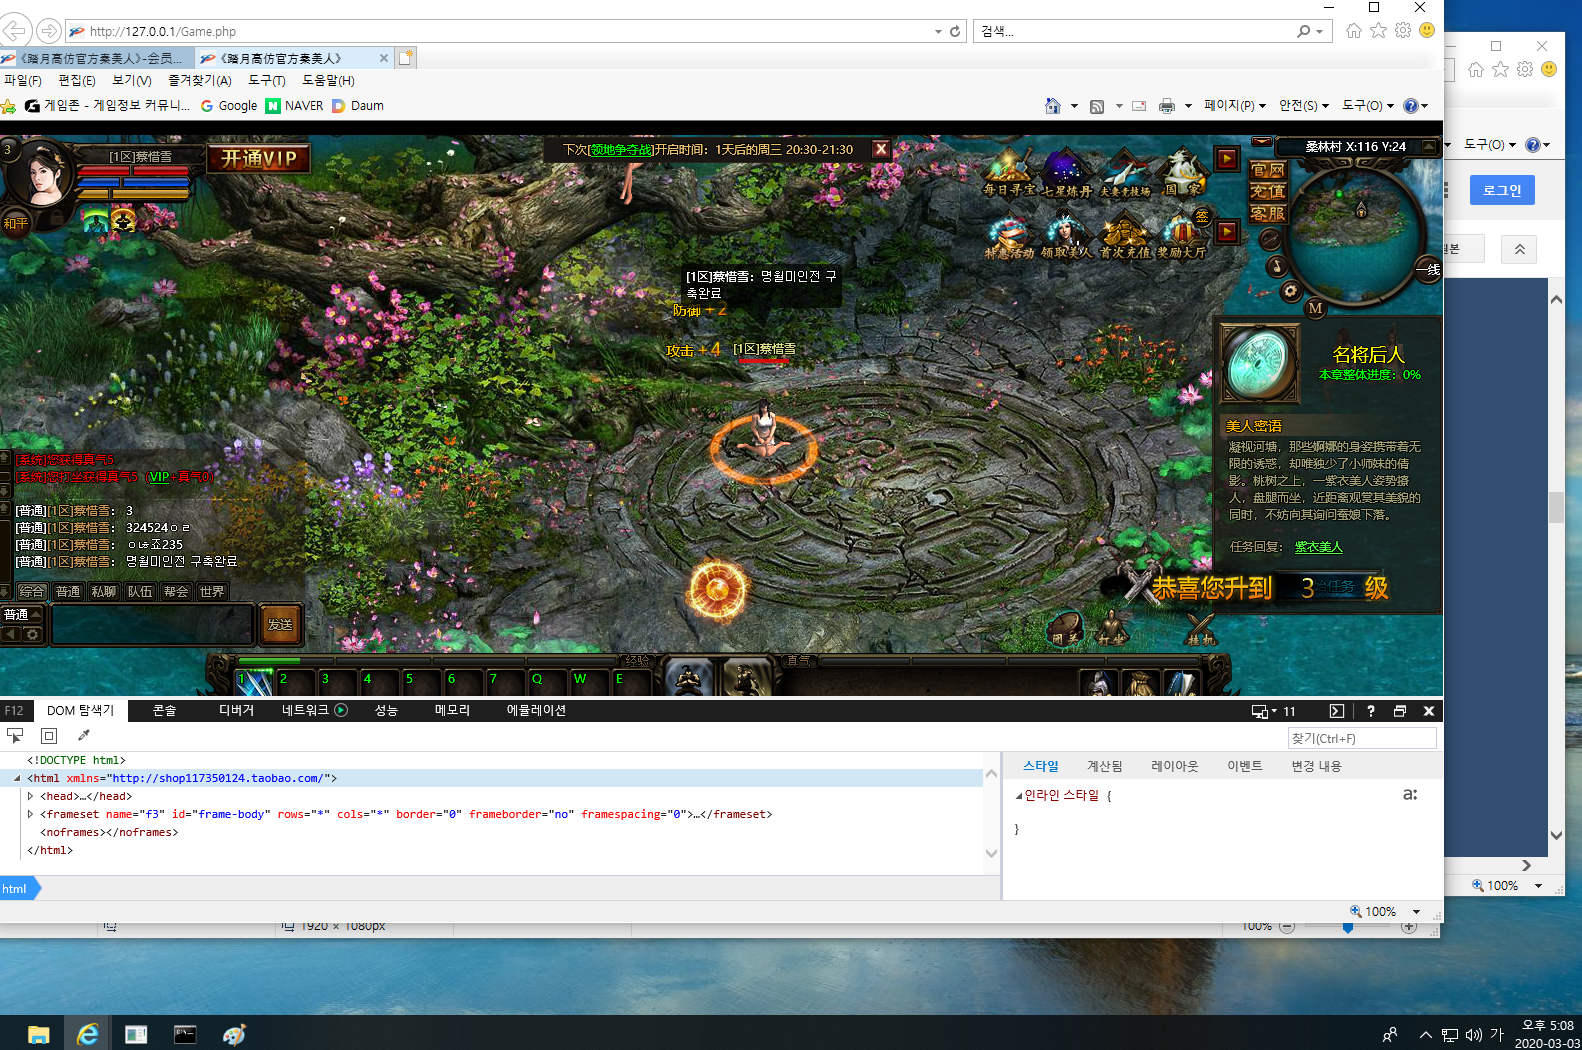Viewport: 1582px width, 1050px height.
Task: Click the 찾기 search field in DevTools
Action: 1361,738
